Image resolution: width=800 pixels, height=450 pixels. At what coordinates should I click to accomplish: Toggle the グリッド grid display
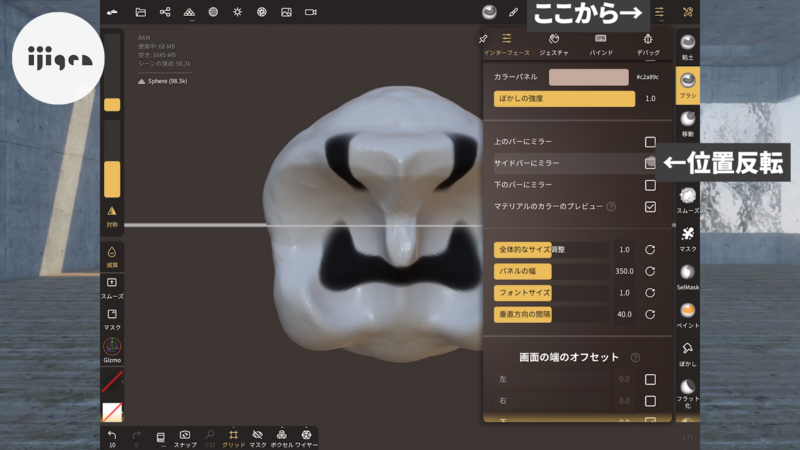click(233, 438)
